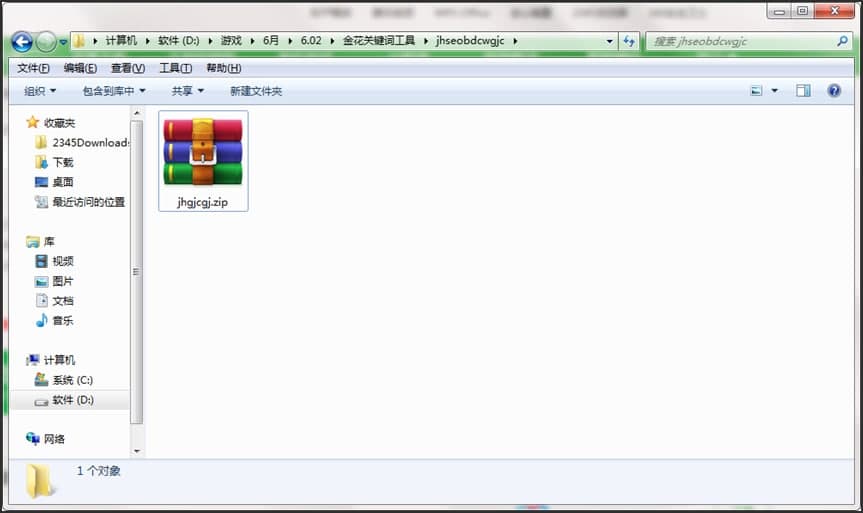Select 计算机 in the address breadcrumb
Viewport: 863px width, 513px height.
(121, 41)
